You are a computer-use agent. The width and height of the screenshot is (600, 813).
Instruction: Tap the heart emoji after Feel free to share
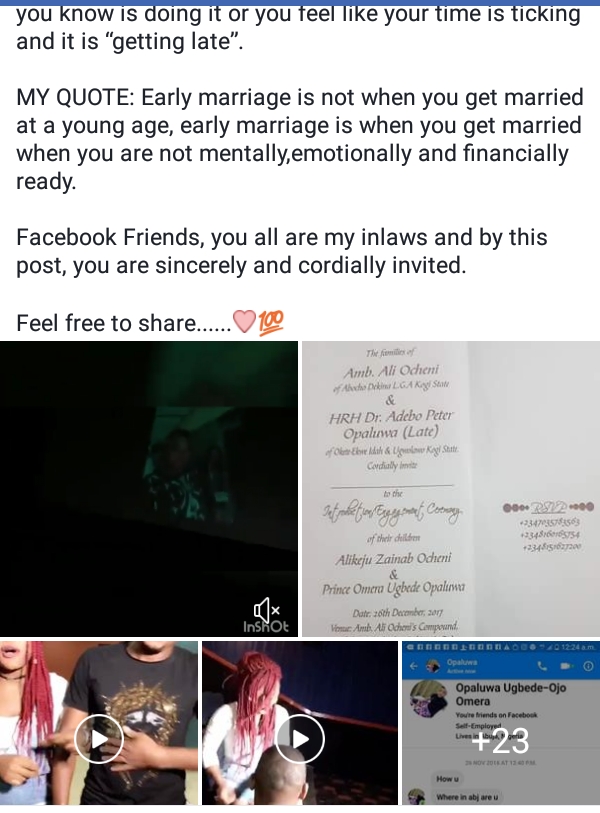(x=244, y=323)
